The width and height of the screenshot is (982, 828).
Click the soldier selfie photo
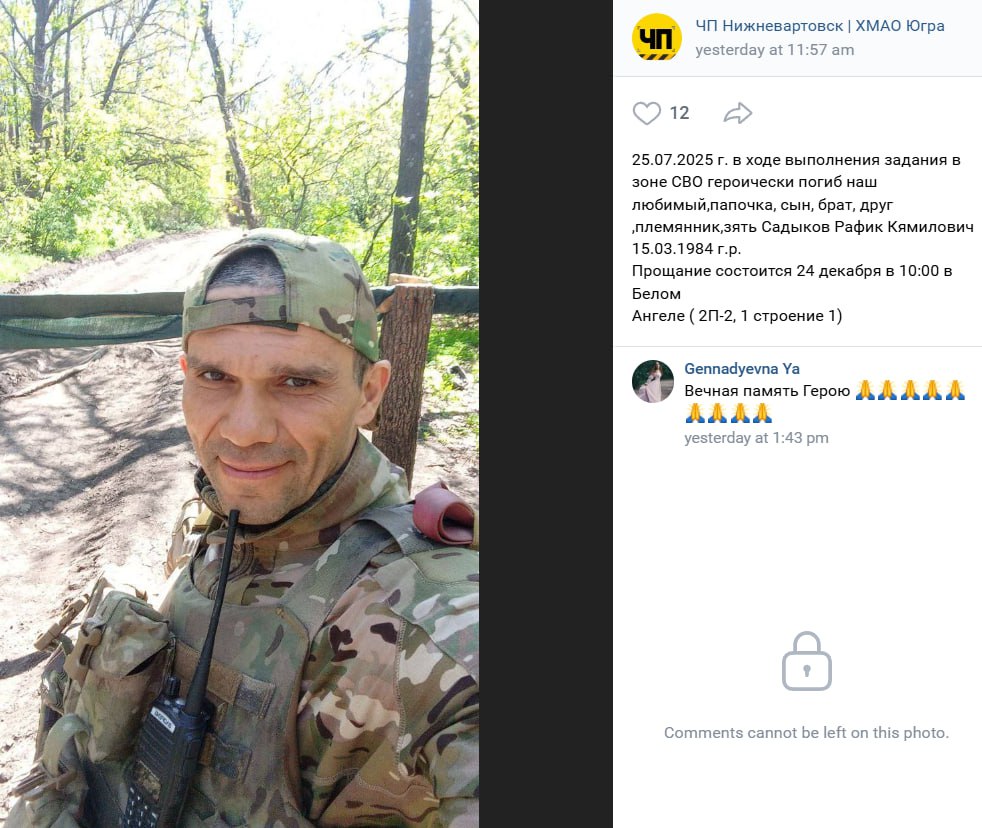[x=239, y=414]
